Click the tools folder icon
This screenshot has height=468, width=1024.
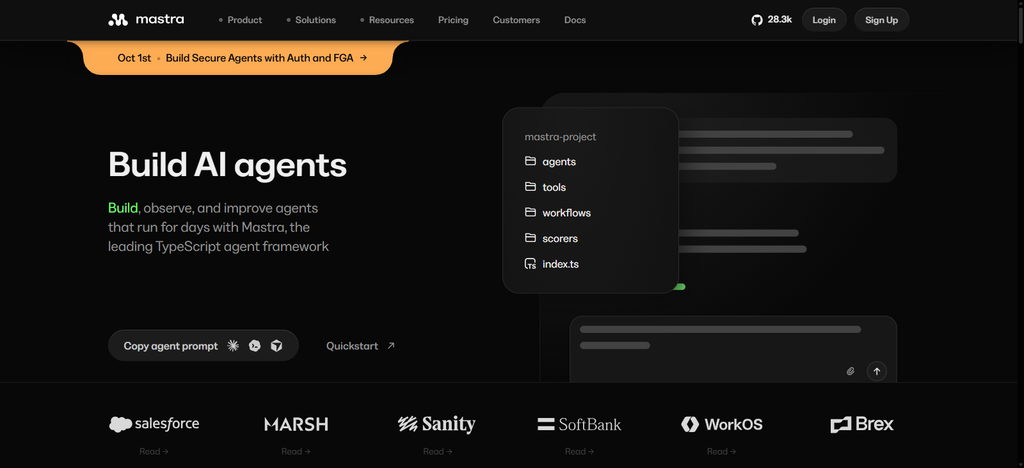tap(530, 187)
